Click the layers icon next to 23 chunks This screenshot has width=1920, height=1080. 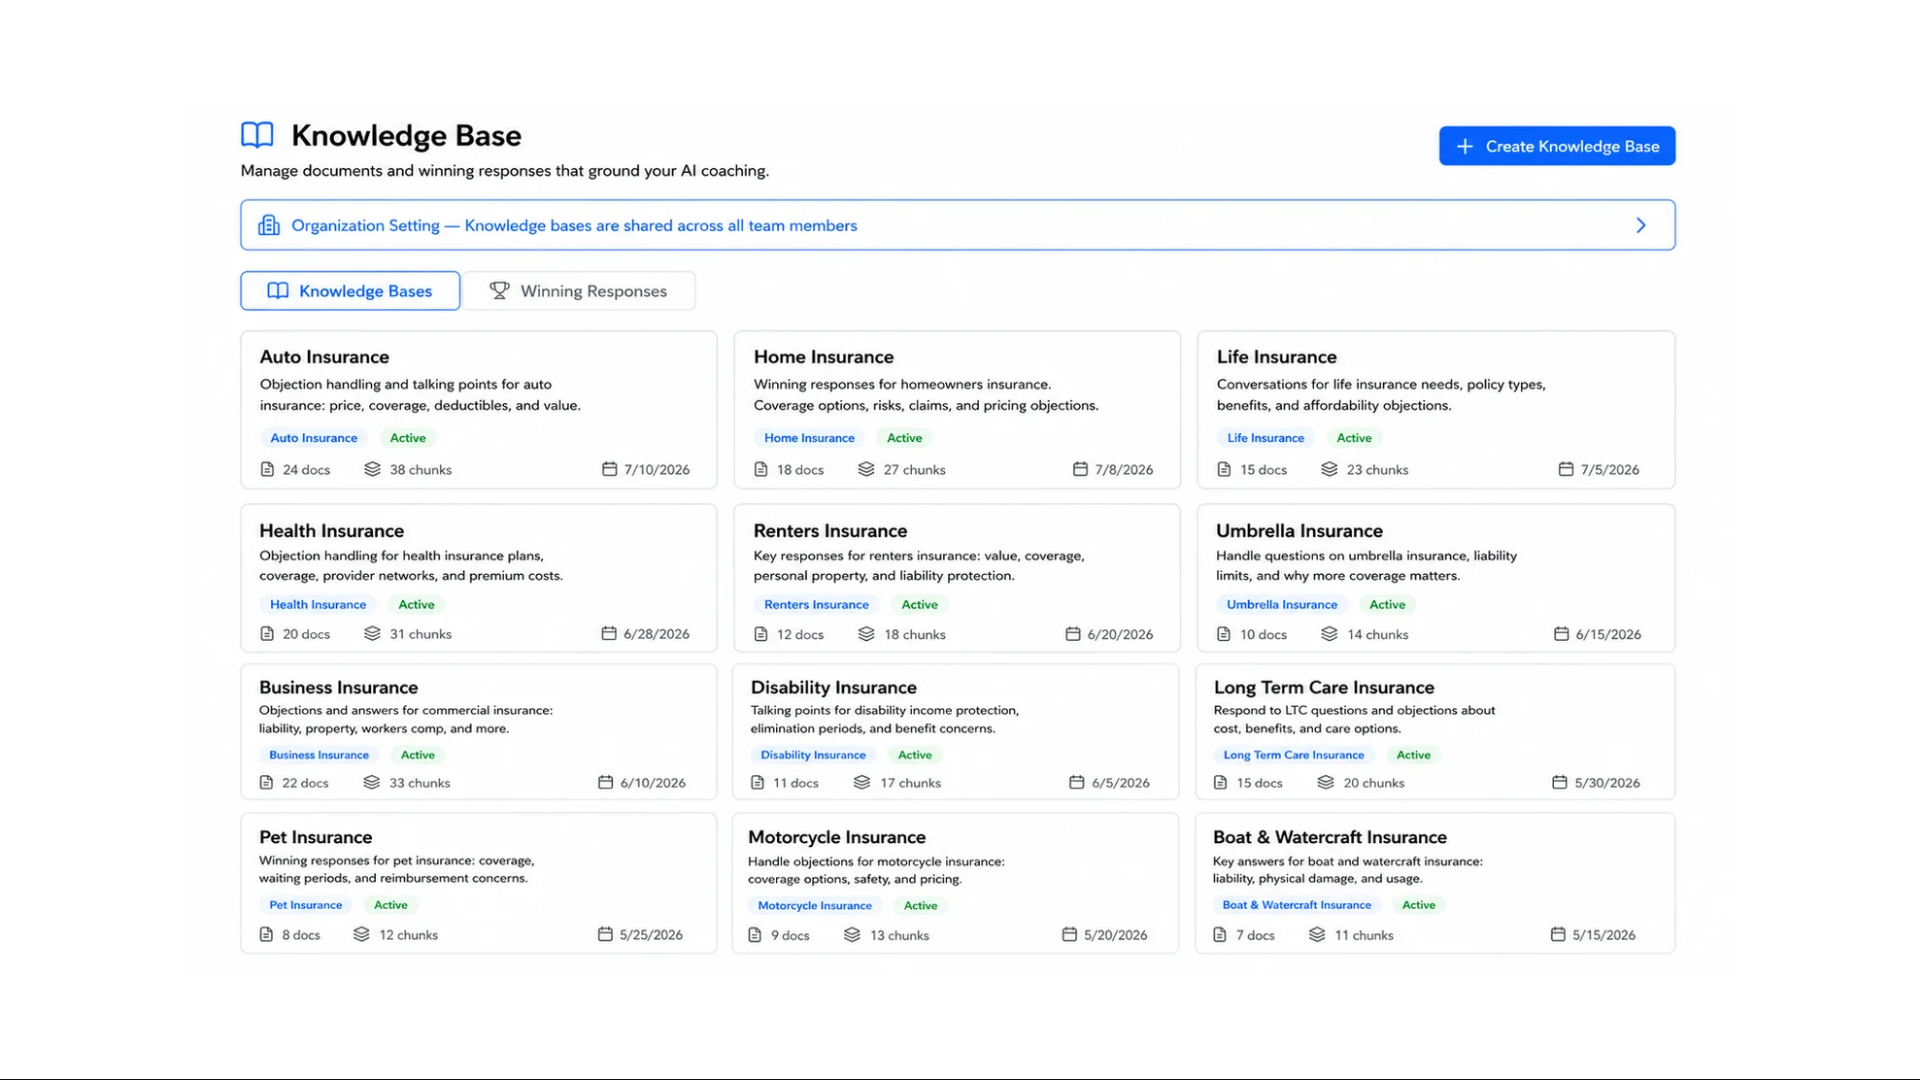tap(1329, 469)
